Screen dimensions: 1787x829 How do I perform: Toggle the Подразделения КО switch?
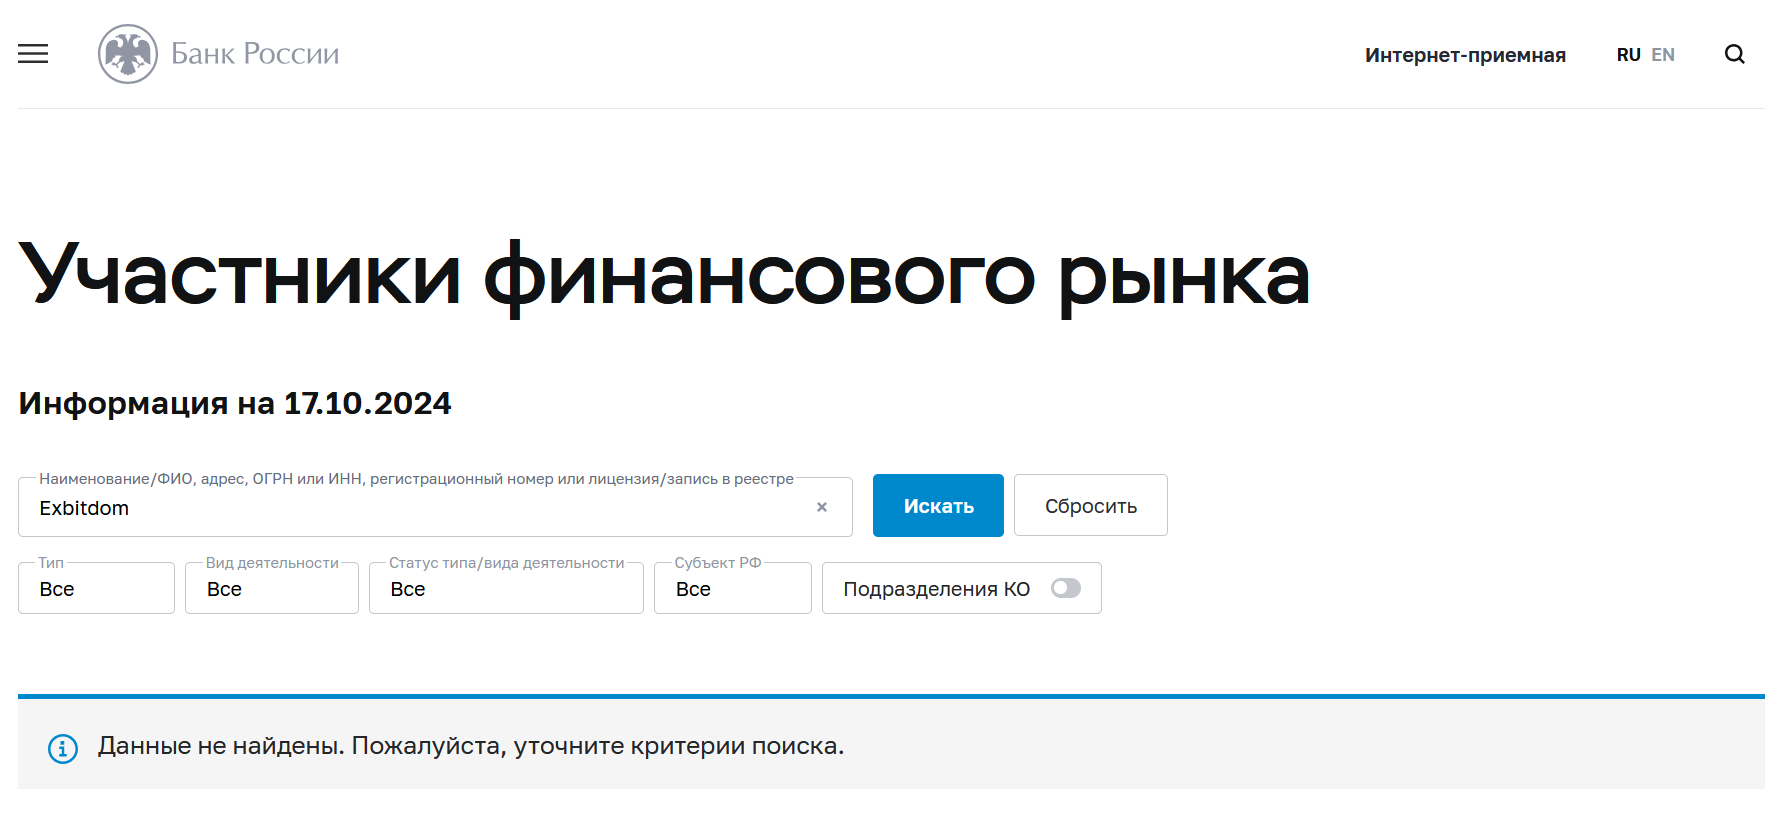click(1066, 588)
